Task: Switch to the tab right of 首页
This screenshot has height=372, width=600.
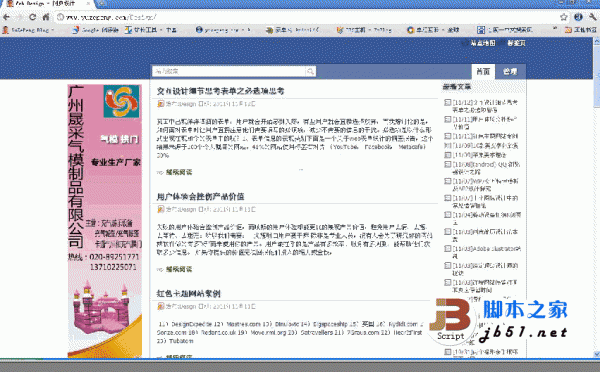Action: (x=510, y=72)
